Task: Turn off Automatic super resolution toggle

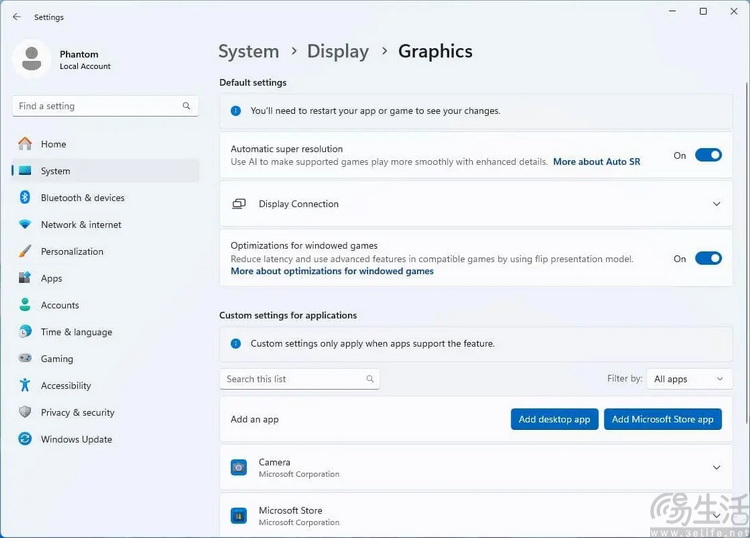Action: (x=708, y=155)
